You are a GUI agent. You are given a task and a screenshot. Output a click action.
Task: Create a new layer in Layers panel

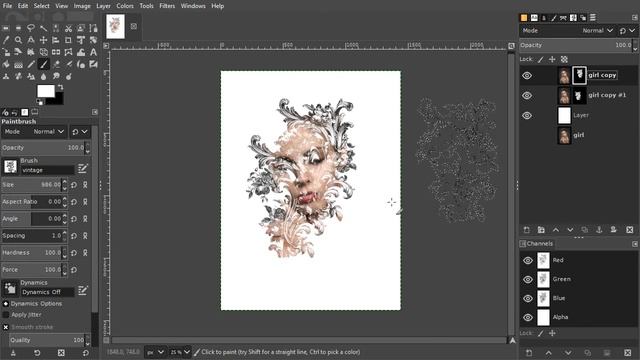[527, 230]
